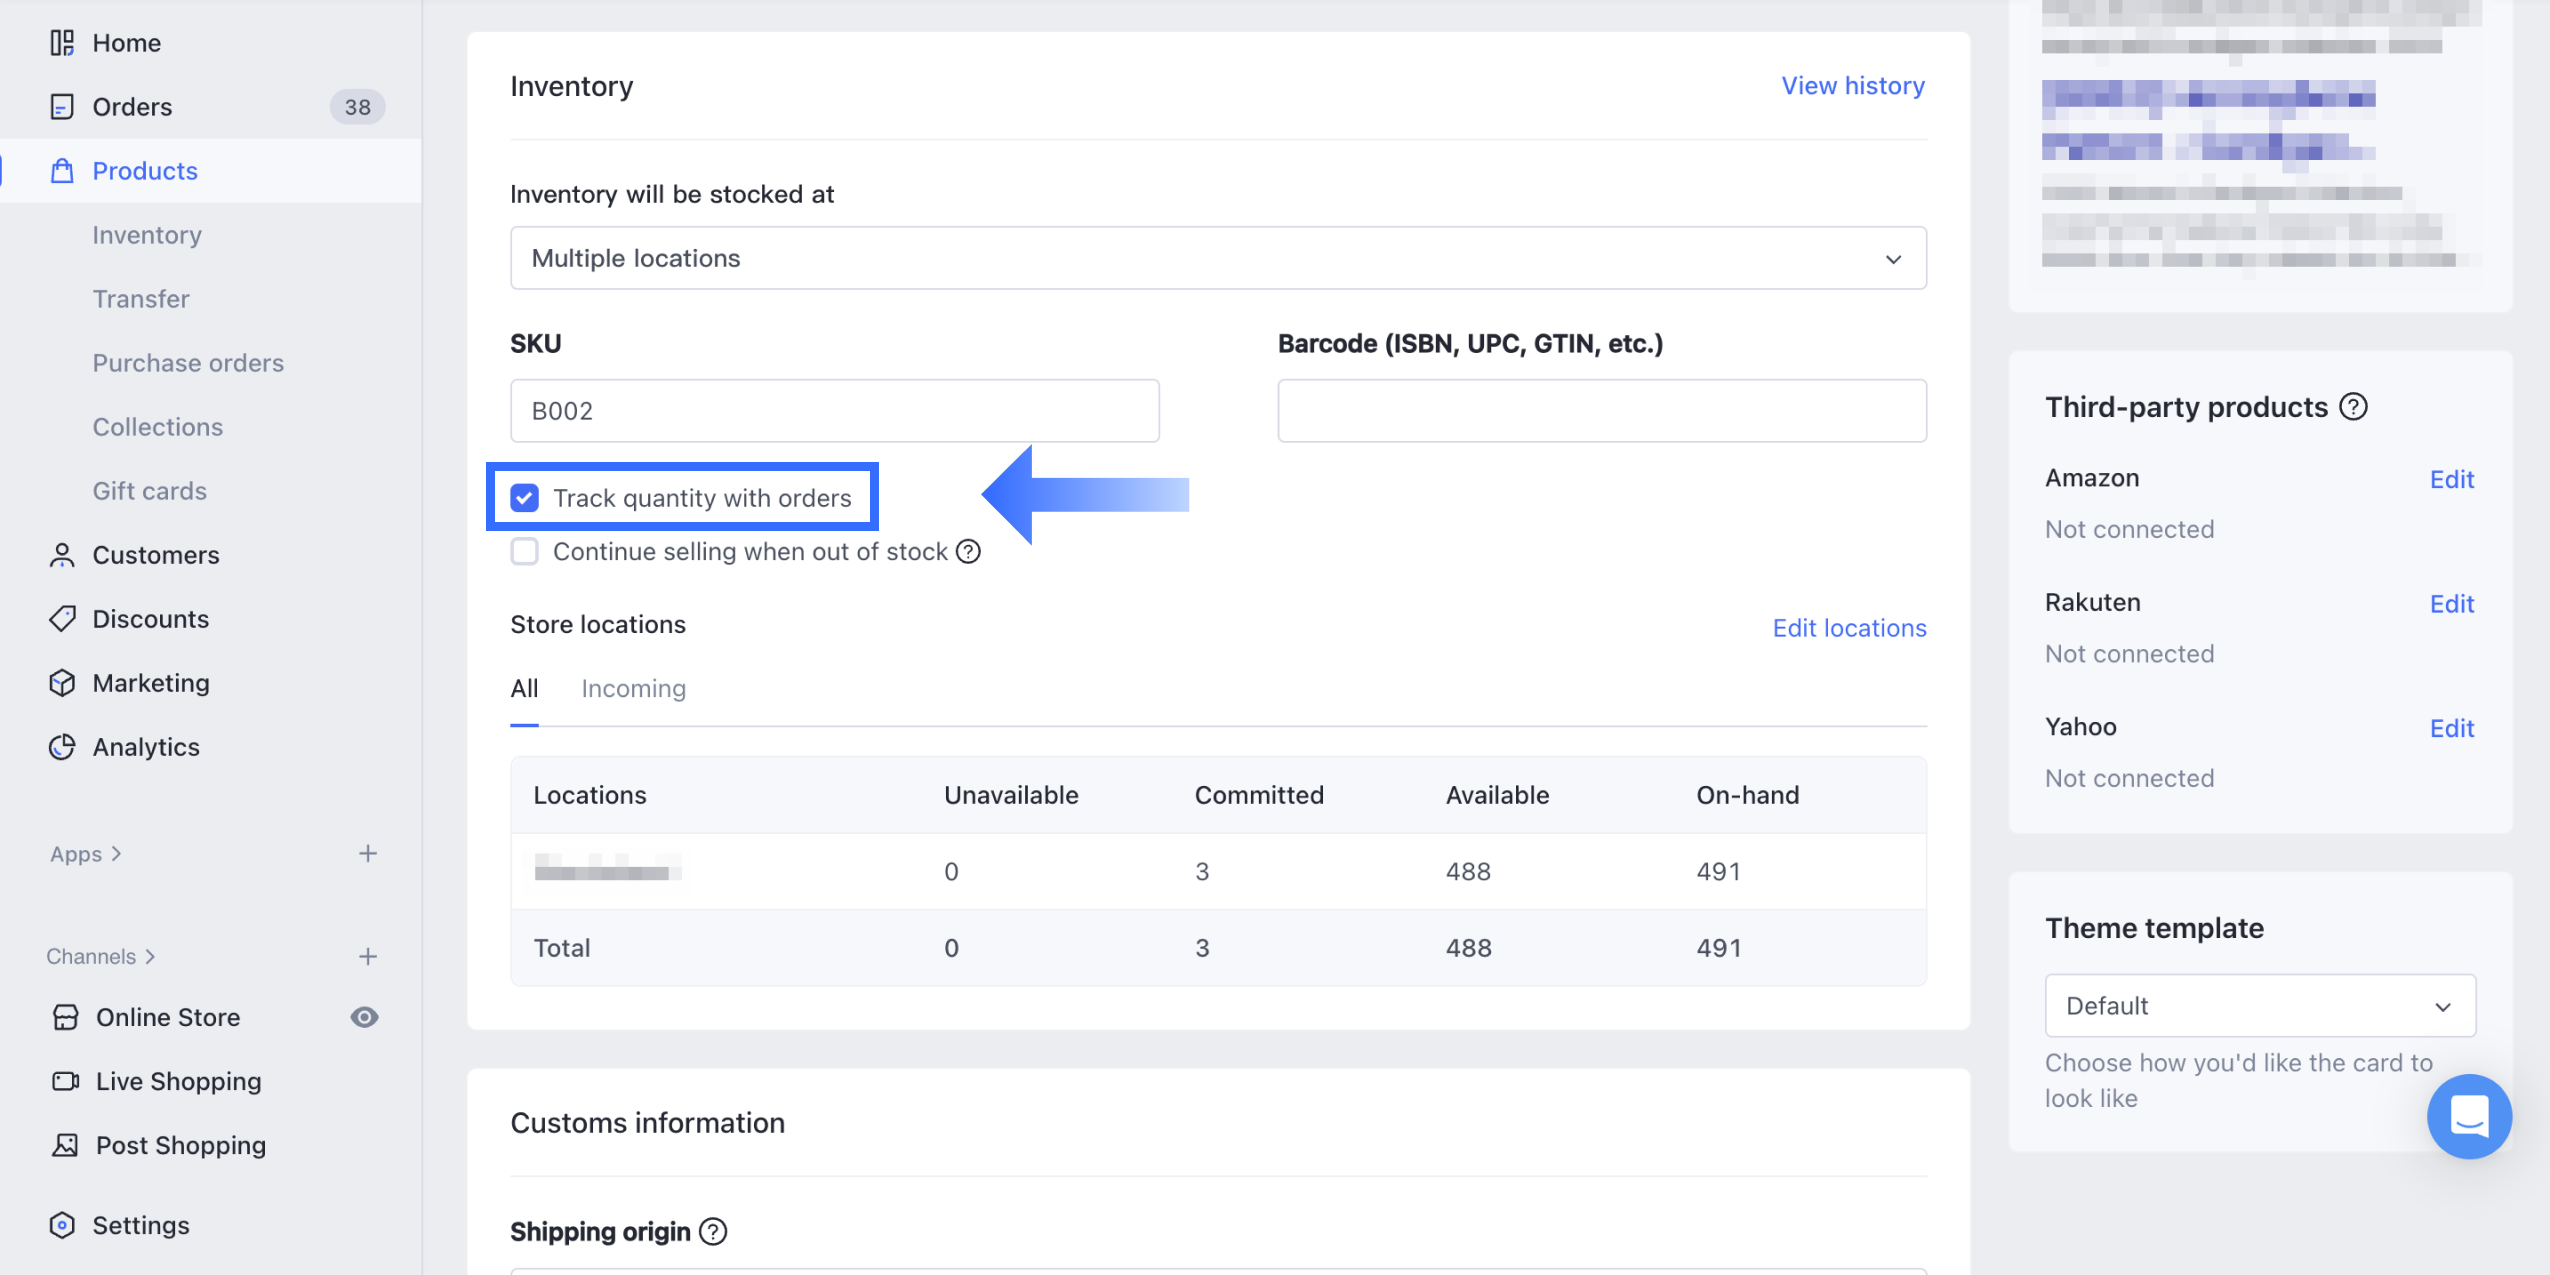This screenshot has width=2550, height=1275.
Task: Click the Settings gear icon
Action: 62,1225
